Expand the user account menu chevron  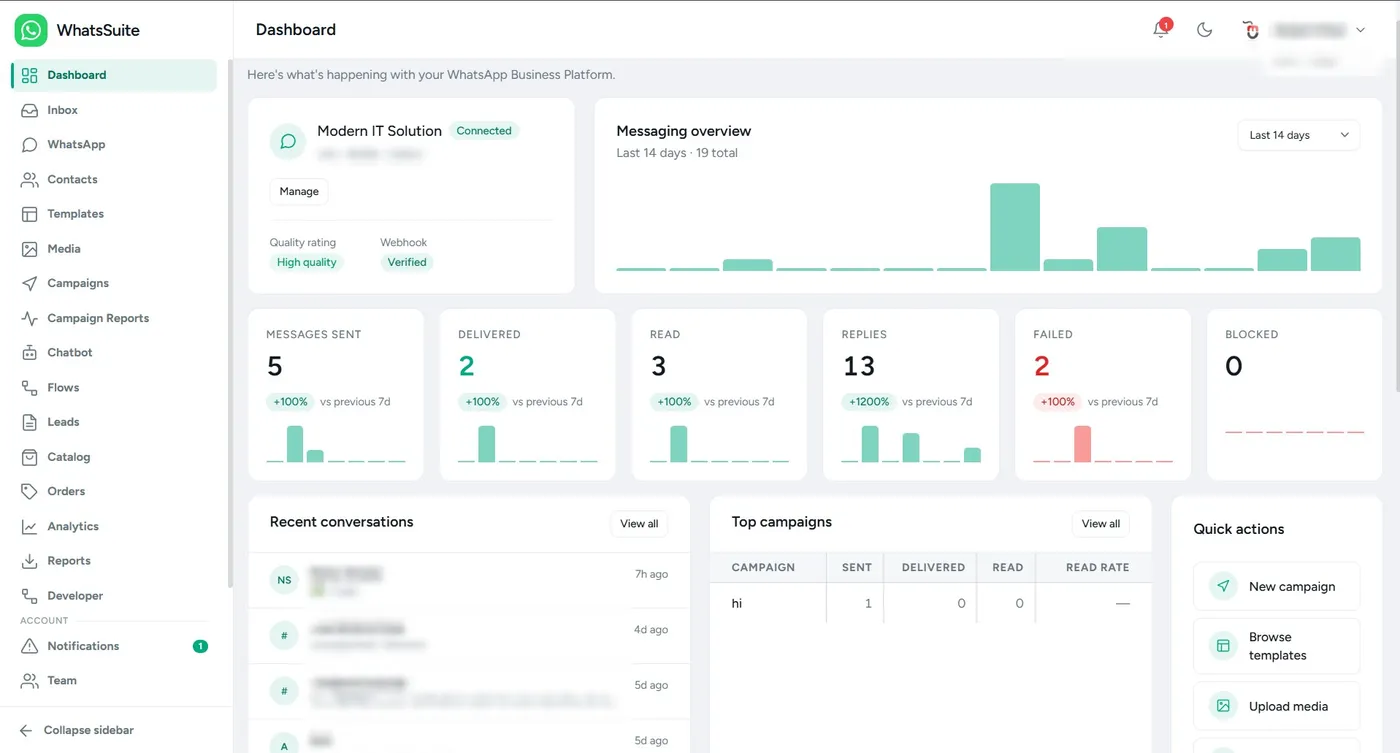1360,30
